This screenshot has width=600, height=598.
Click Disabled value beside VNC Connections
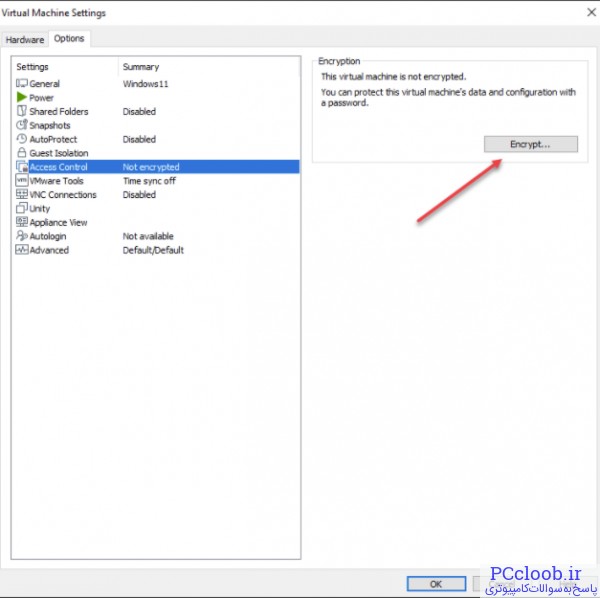point(139,194)
